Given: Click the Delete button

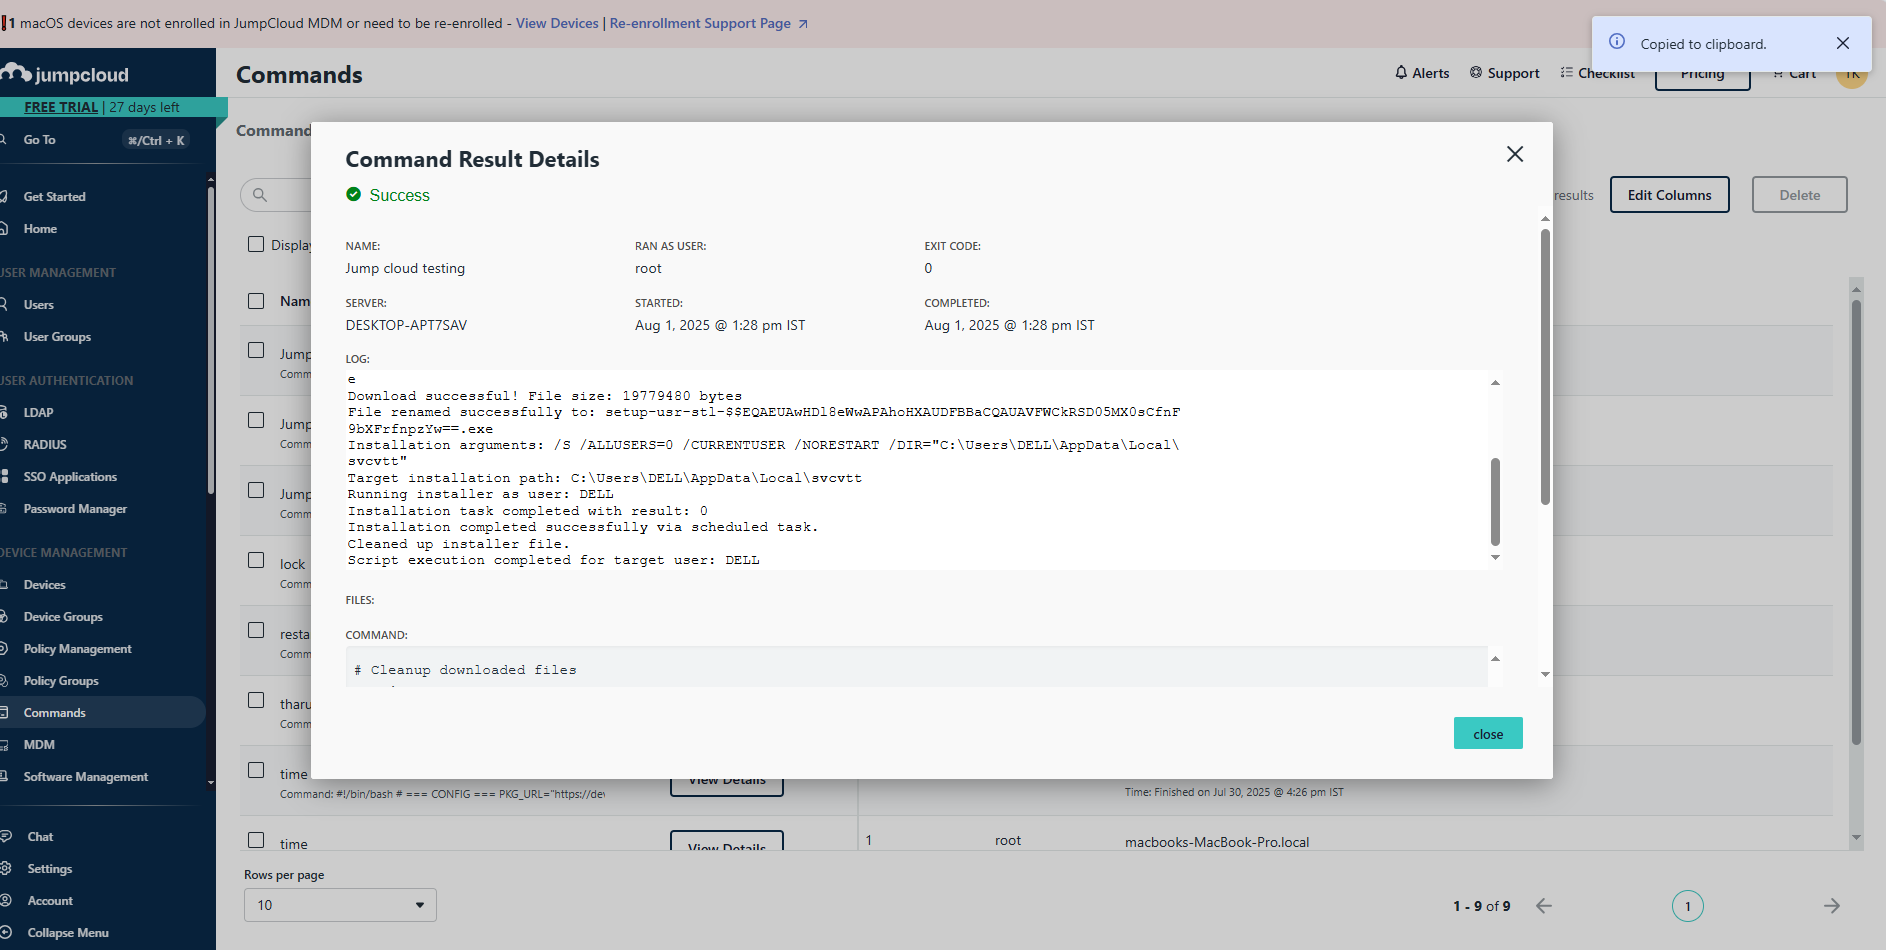Looking at the screenshot, I should pyautogui.click(x=1799, y=195).
